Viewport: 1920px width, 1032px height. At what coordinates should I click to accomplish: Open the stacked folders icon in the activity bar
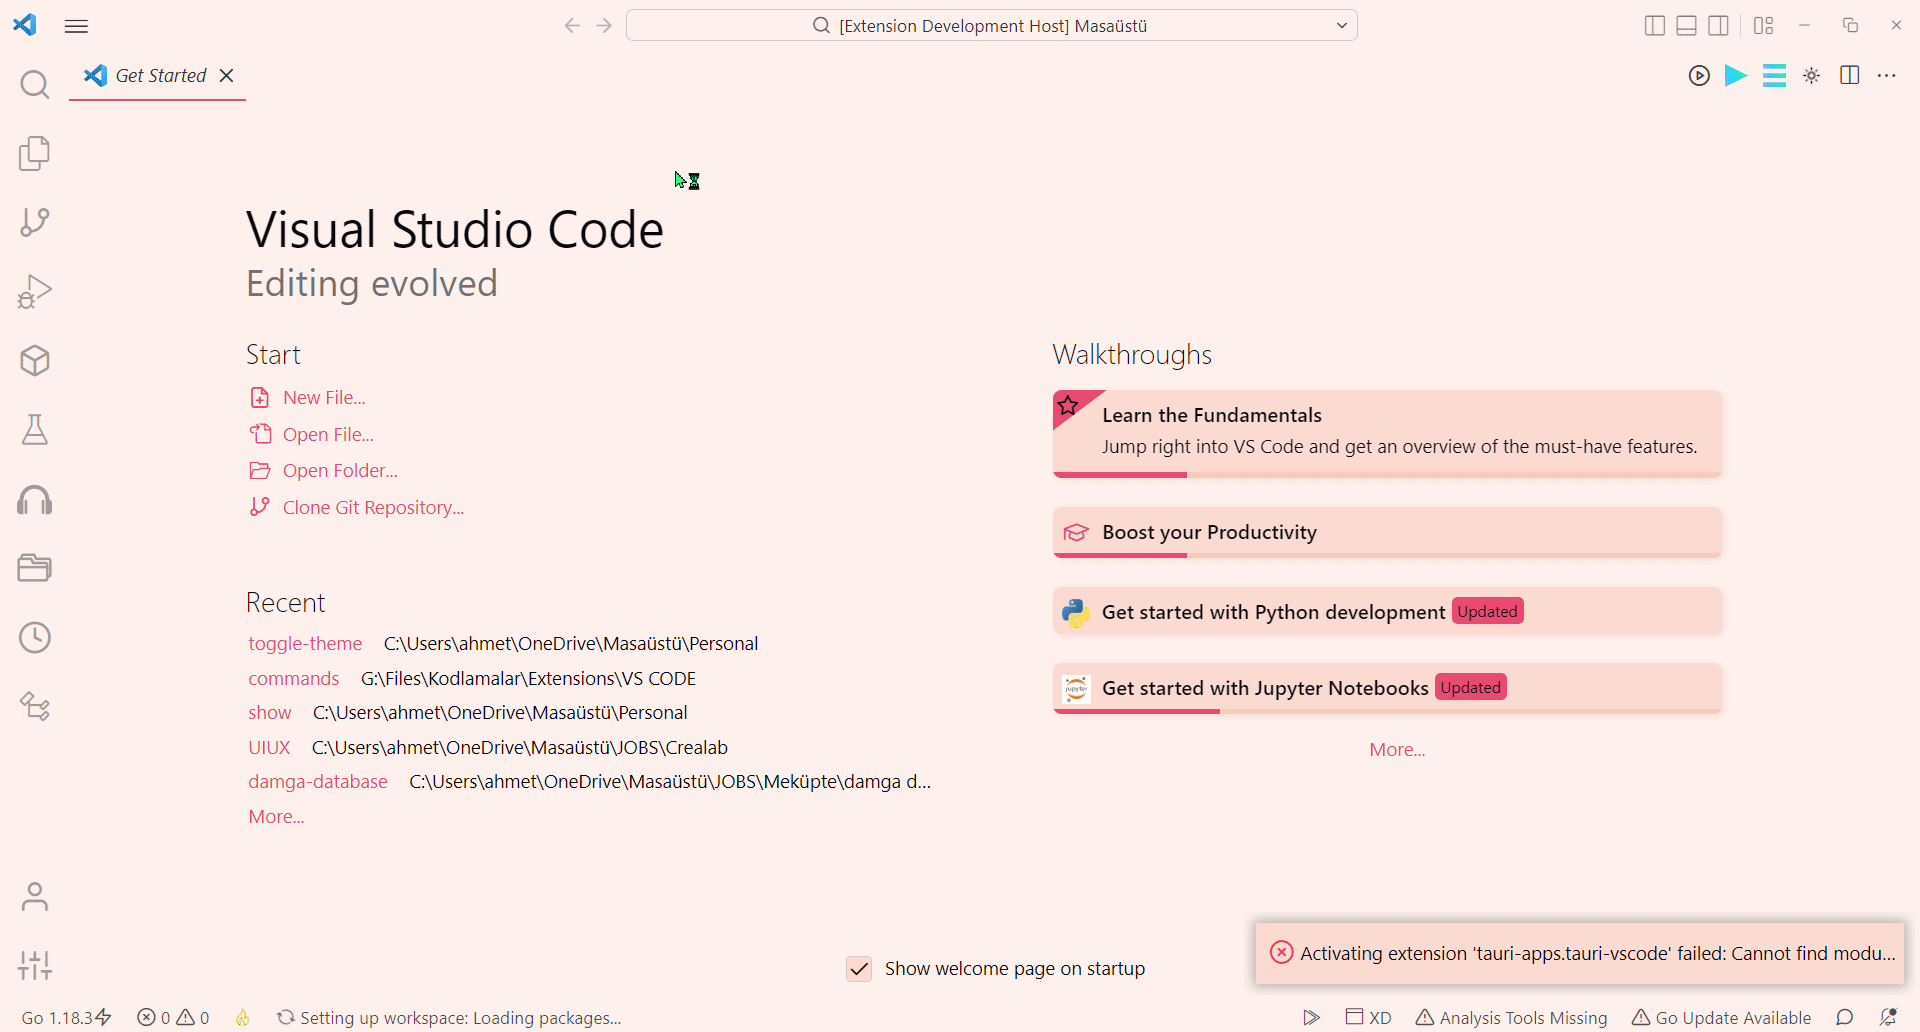pyautogui.click(x=35, y=568)
